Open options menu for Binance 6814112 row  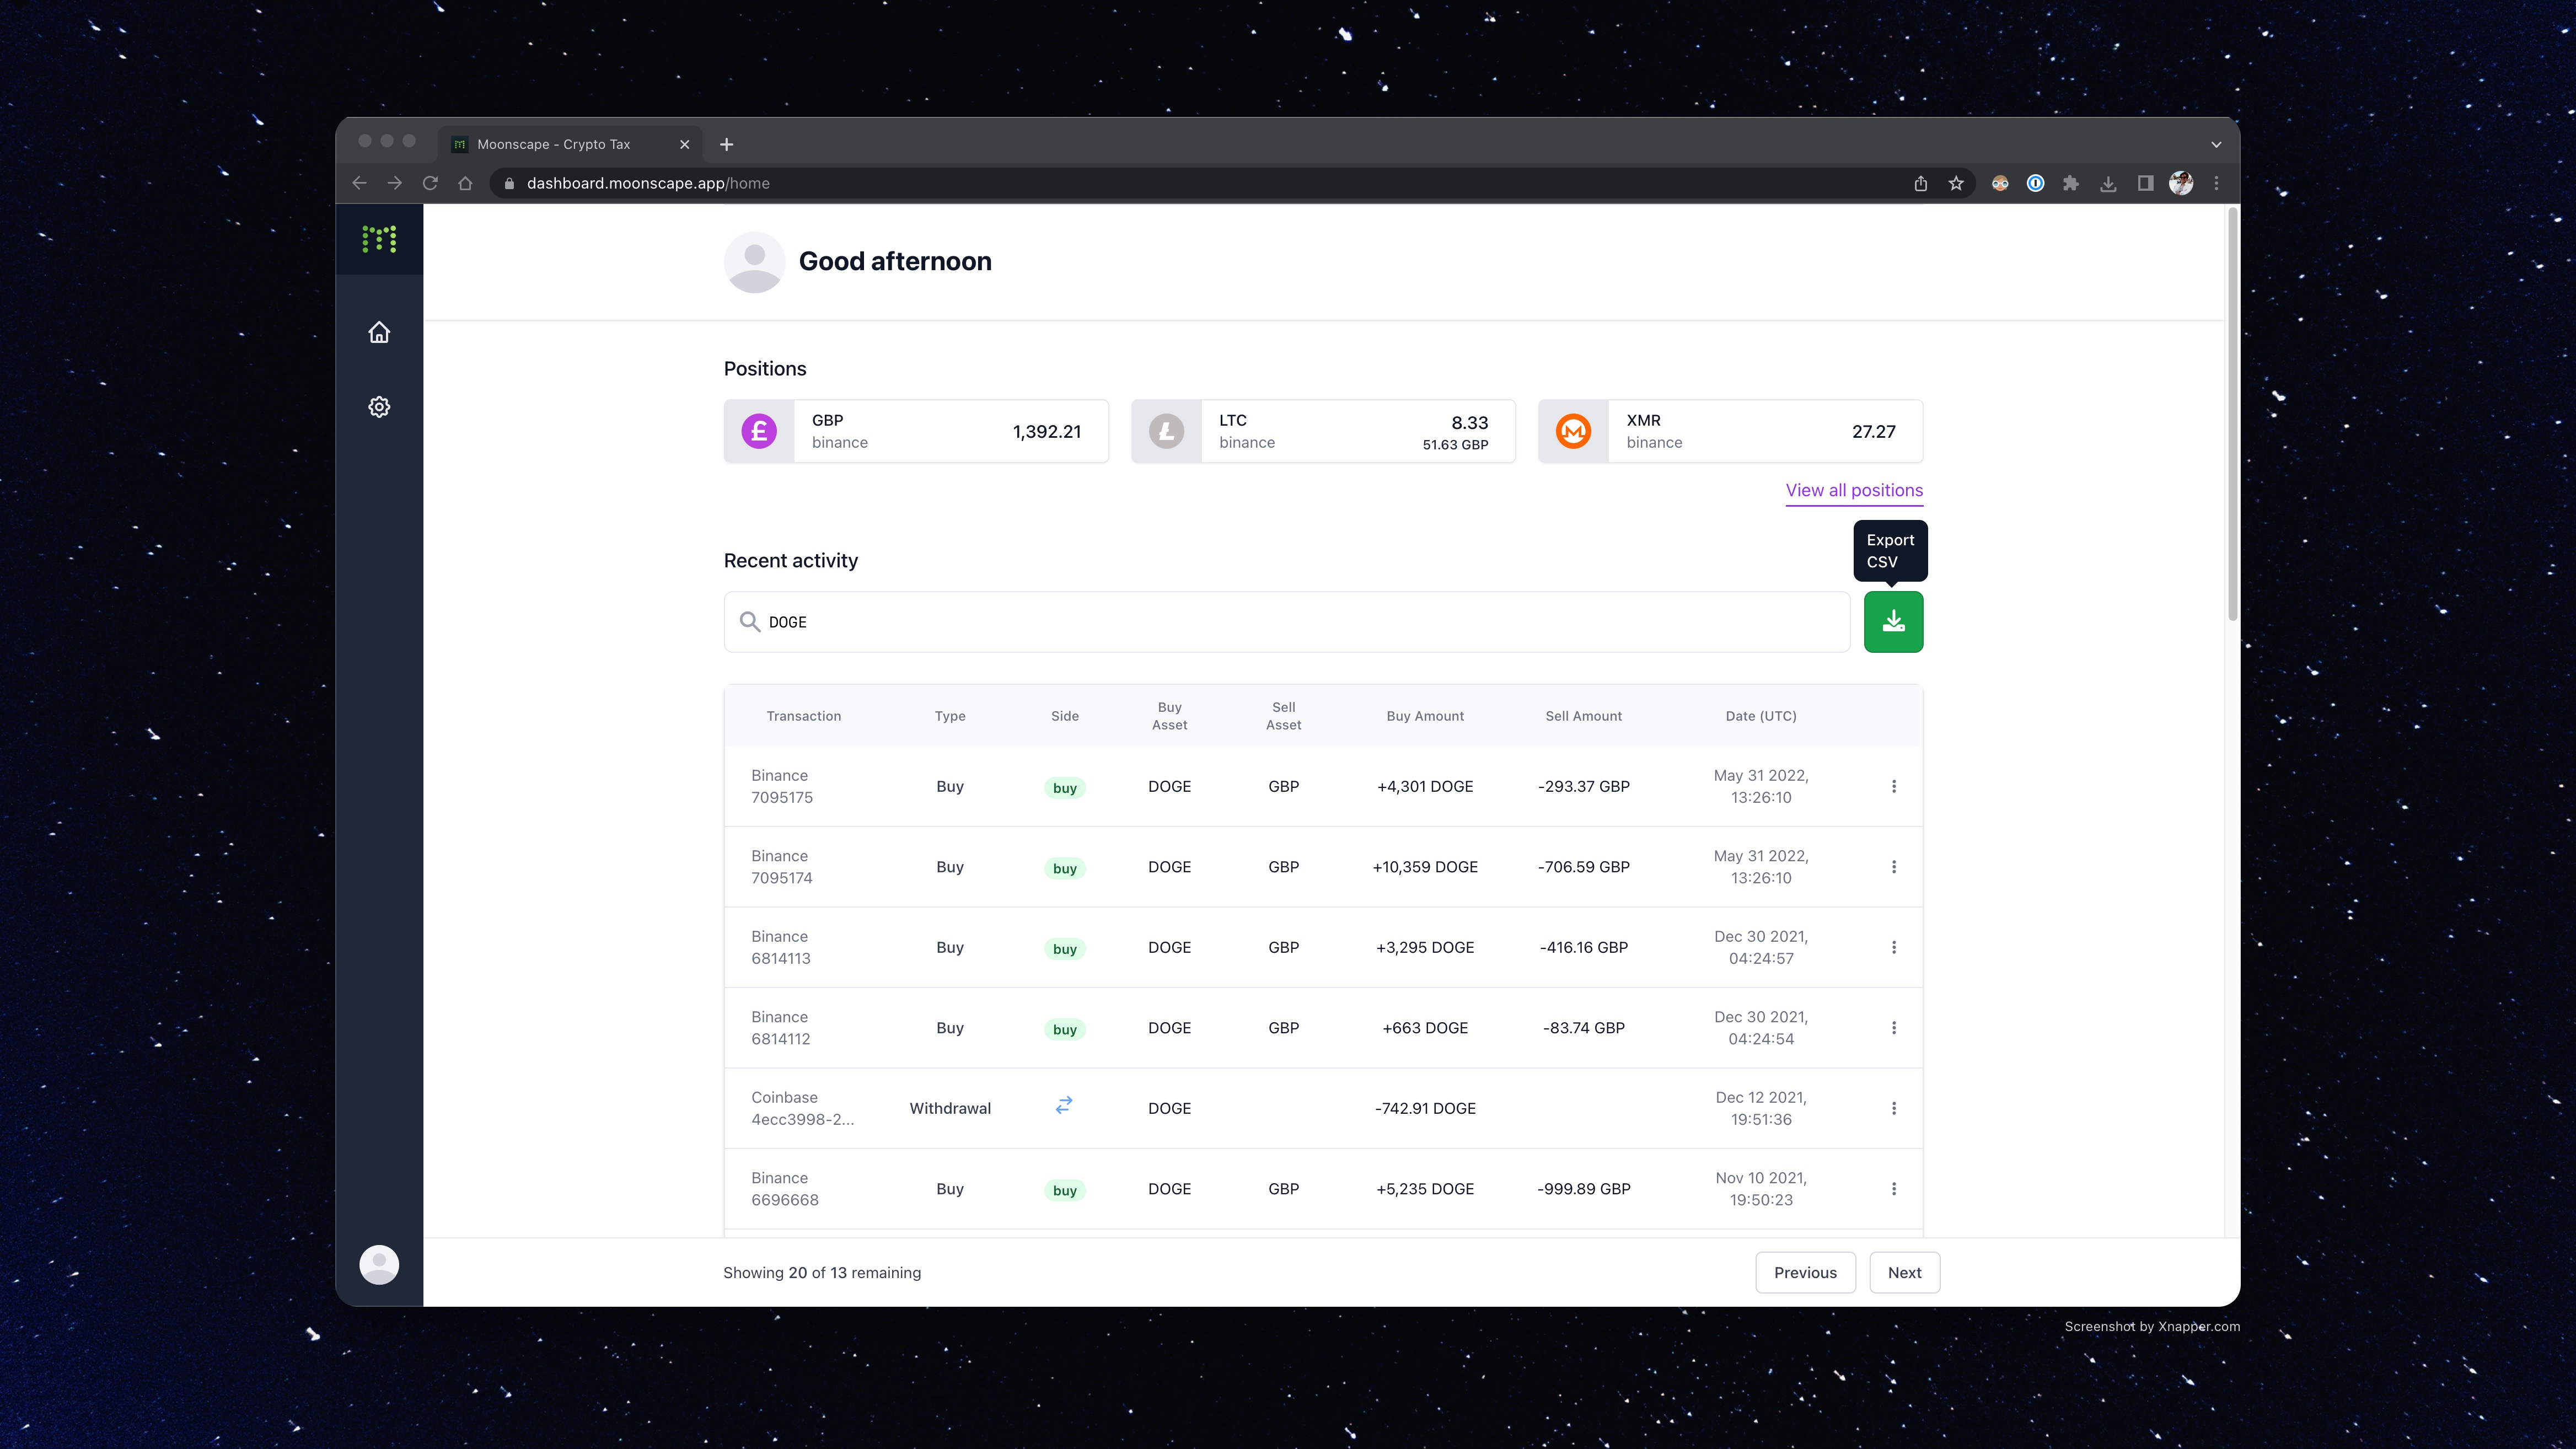coord(1893,1028)
